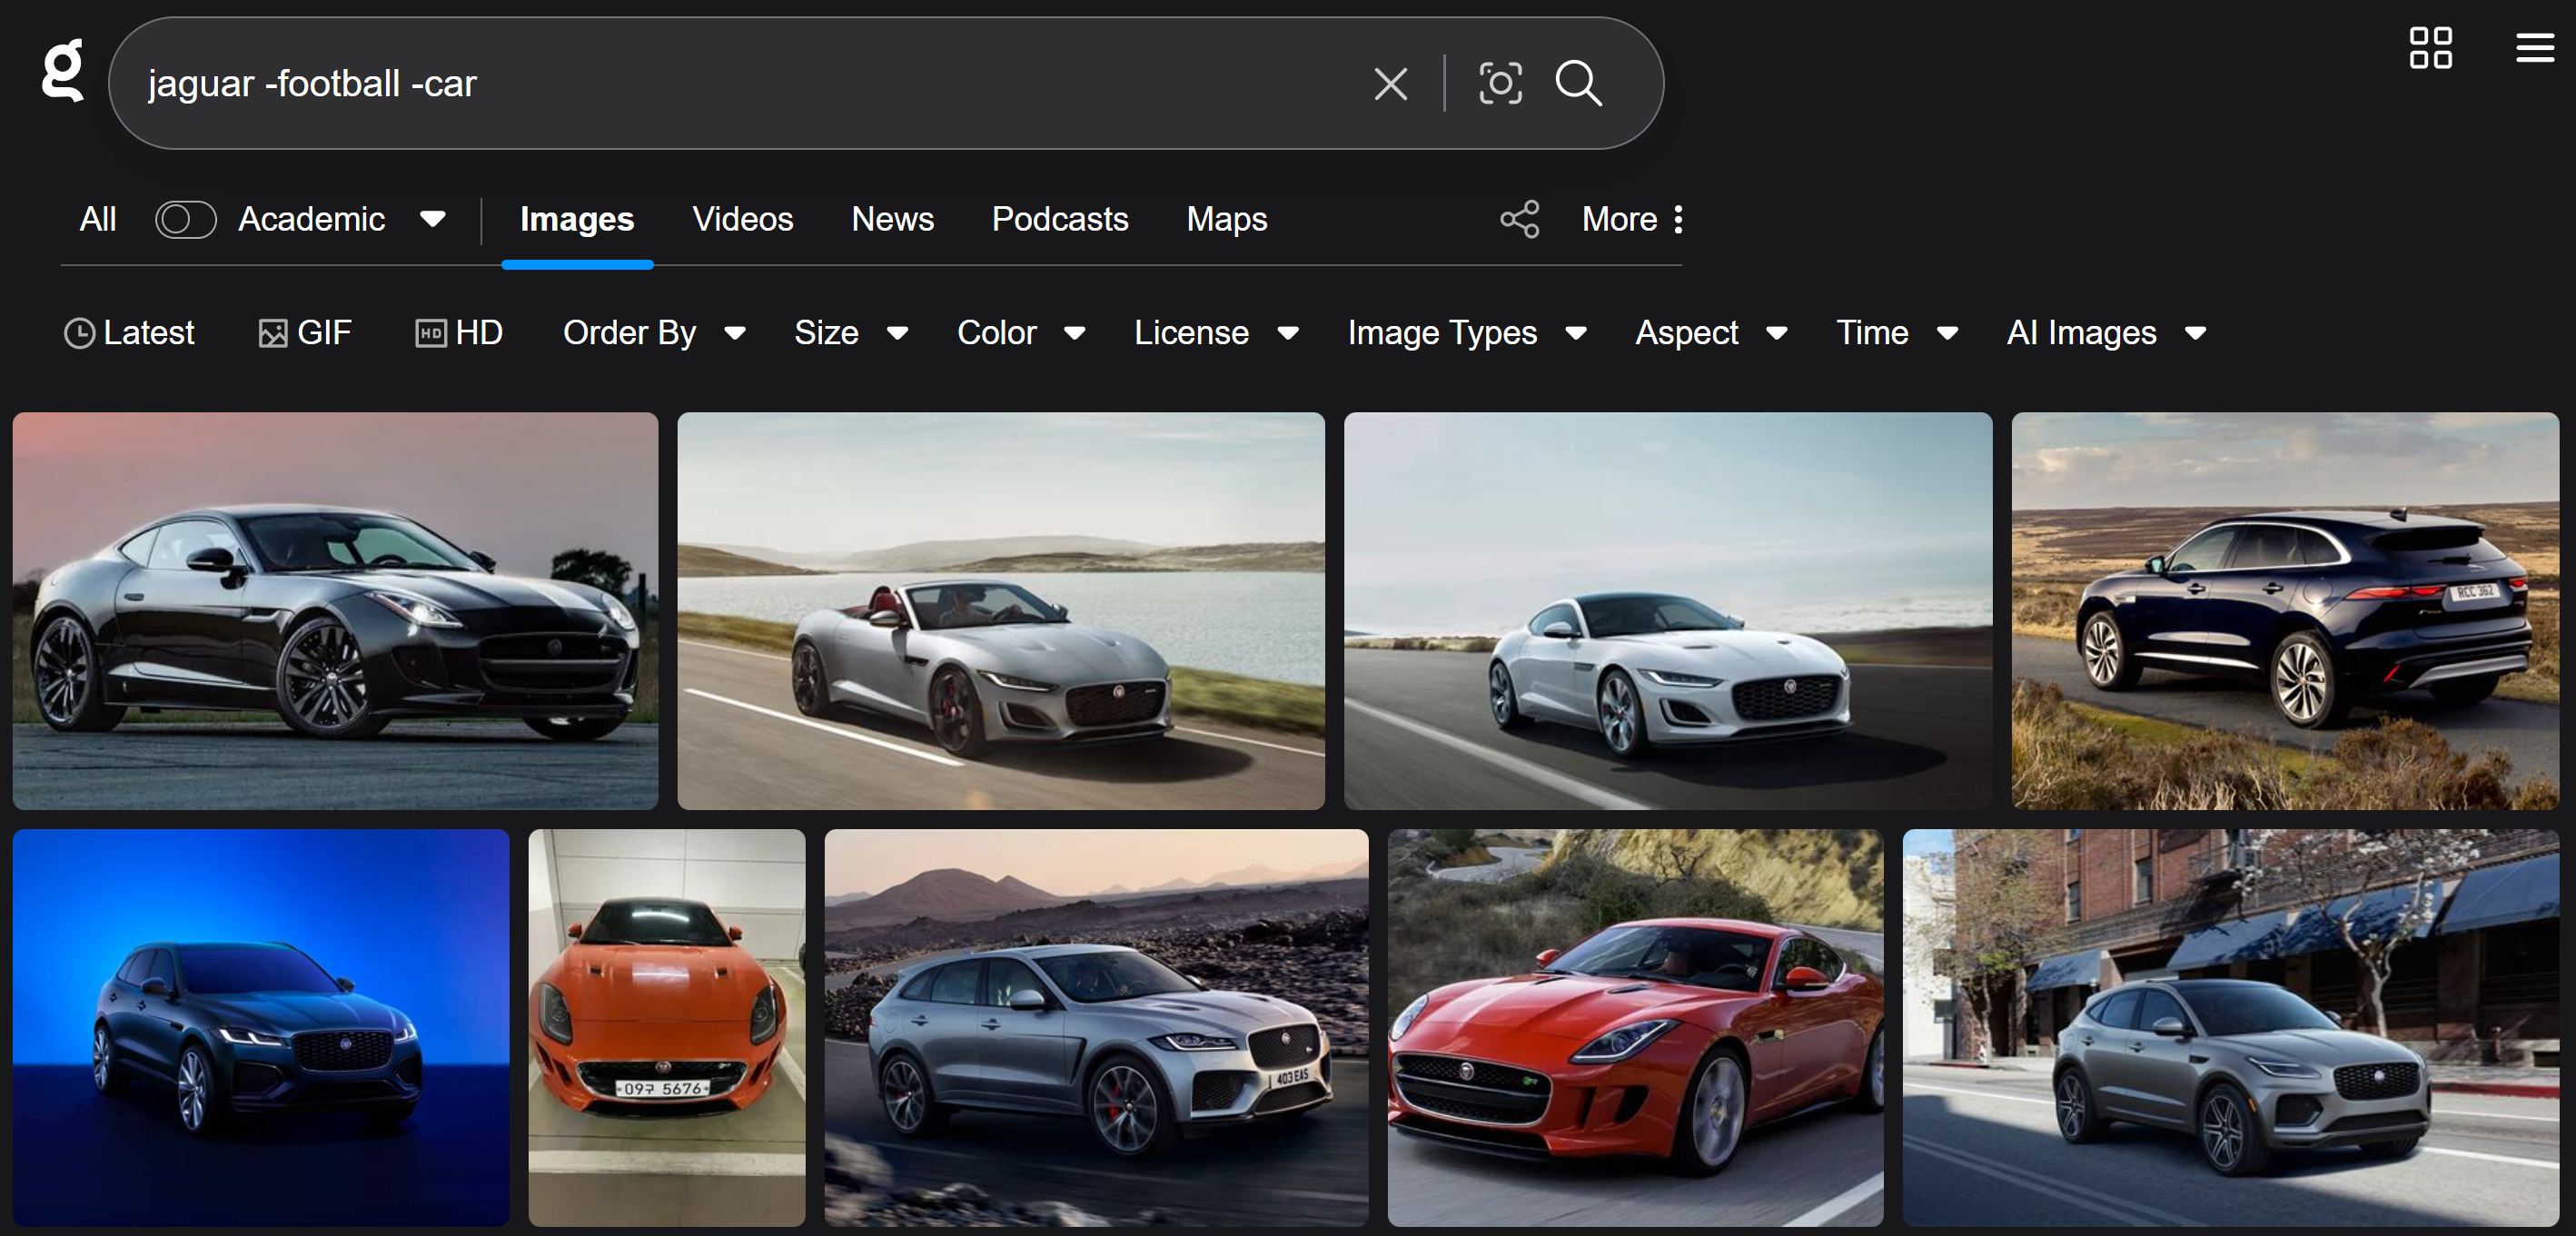Expand the Image Types dropdown
The image size is (2576, 1236).
coord(1466,333)
